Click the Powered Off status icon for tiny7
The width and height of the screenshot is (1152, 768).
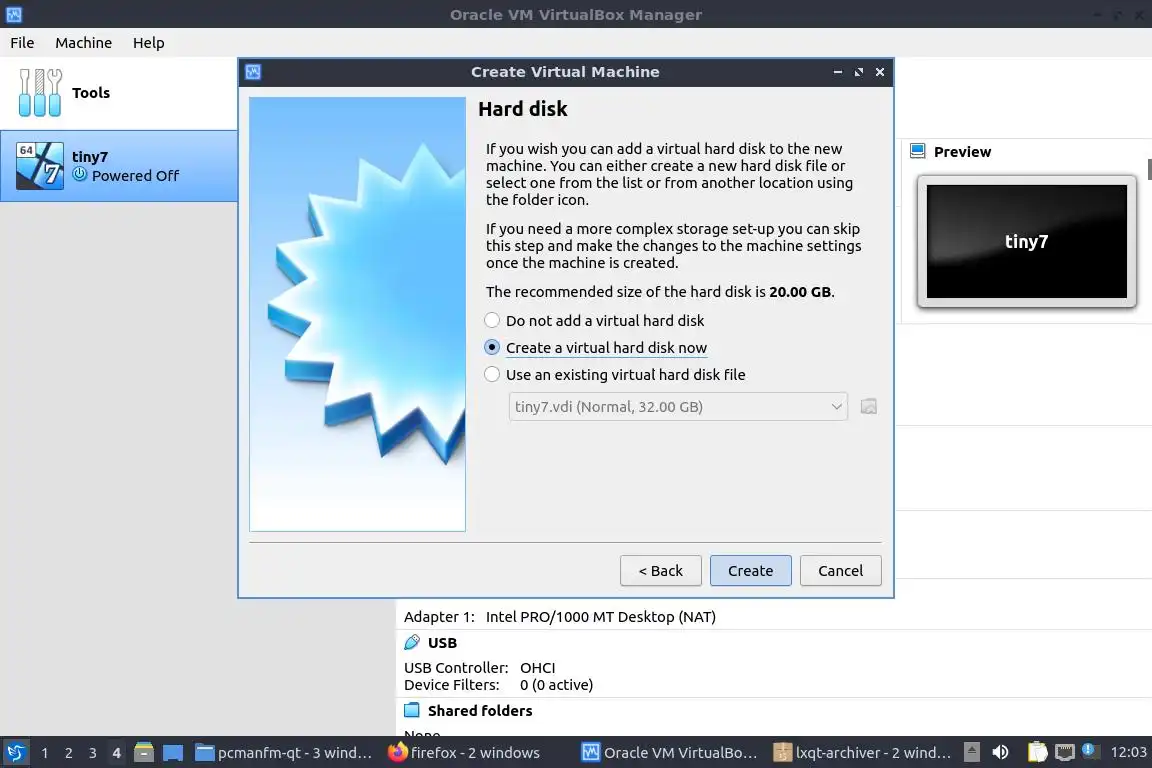[79, 175]
